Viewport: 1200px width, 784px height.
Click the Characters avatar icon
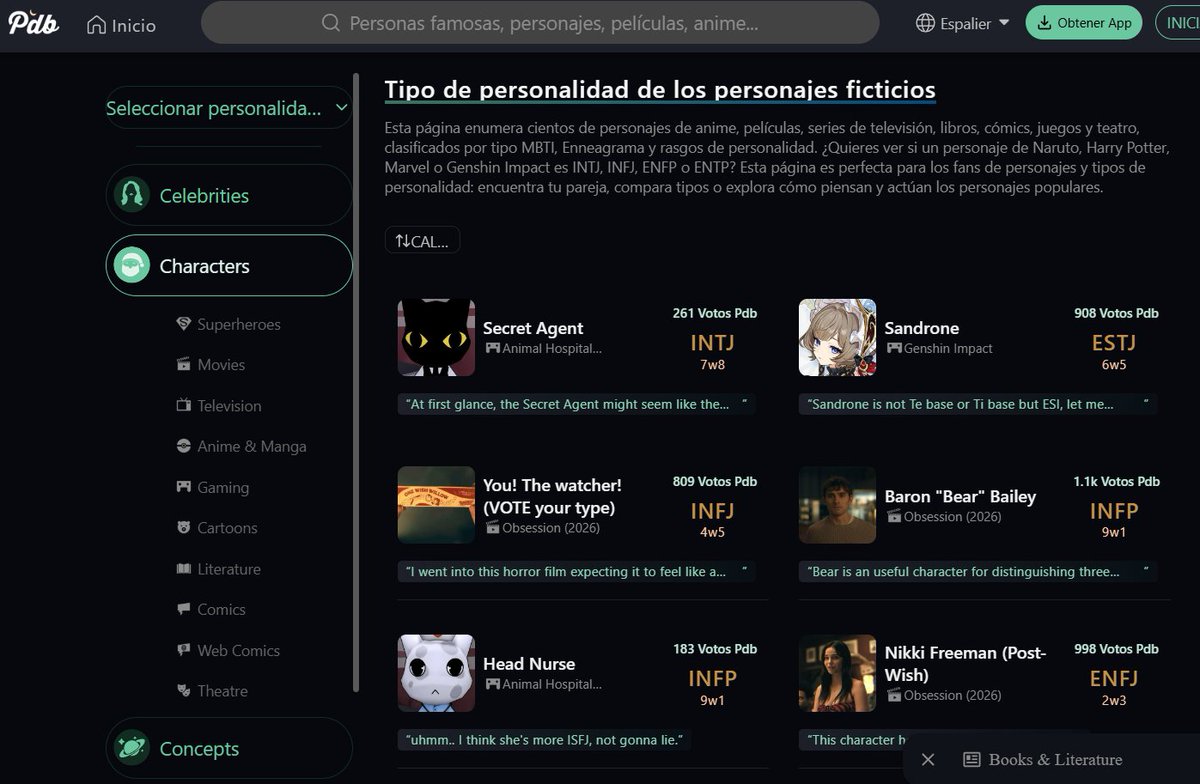(131, 266)
